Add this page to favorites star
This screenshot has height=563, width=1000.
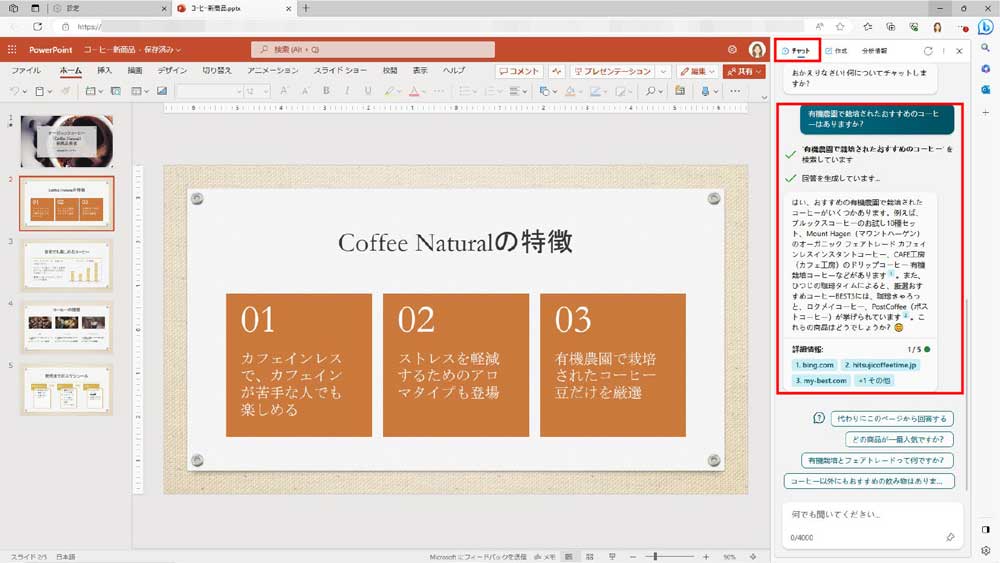click(841, 26)
